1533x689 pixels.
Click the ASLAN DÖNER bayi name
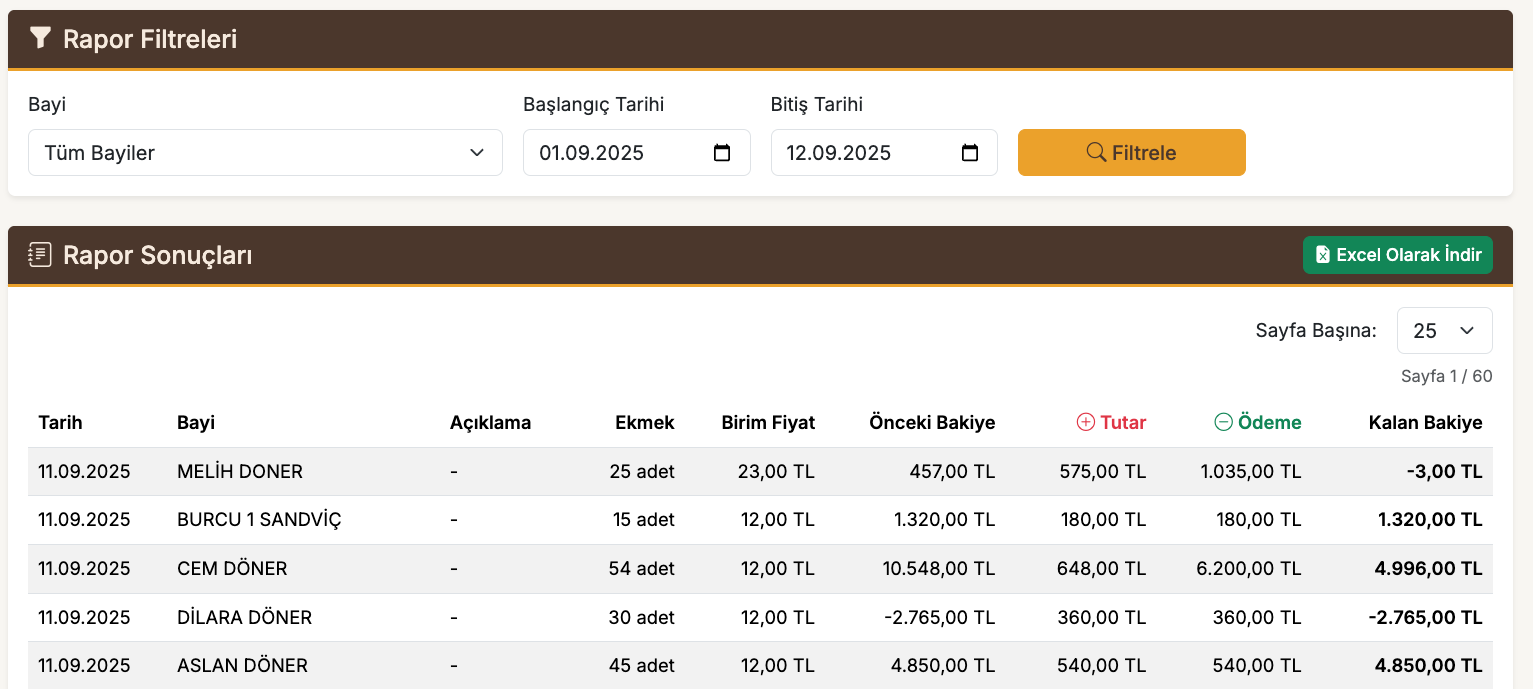242,665
